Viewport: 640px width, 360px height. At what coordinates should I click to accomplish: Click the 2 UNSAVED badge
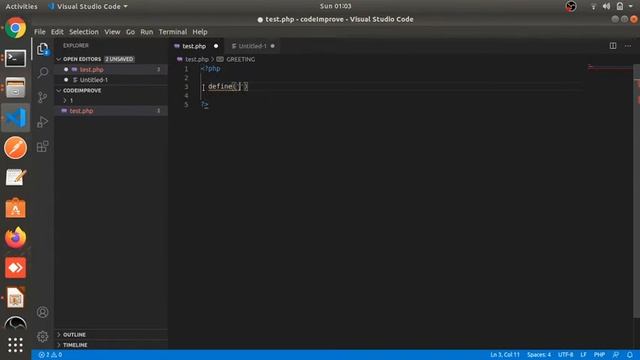pyautogui.click(x=119, y=59)
